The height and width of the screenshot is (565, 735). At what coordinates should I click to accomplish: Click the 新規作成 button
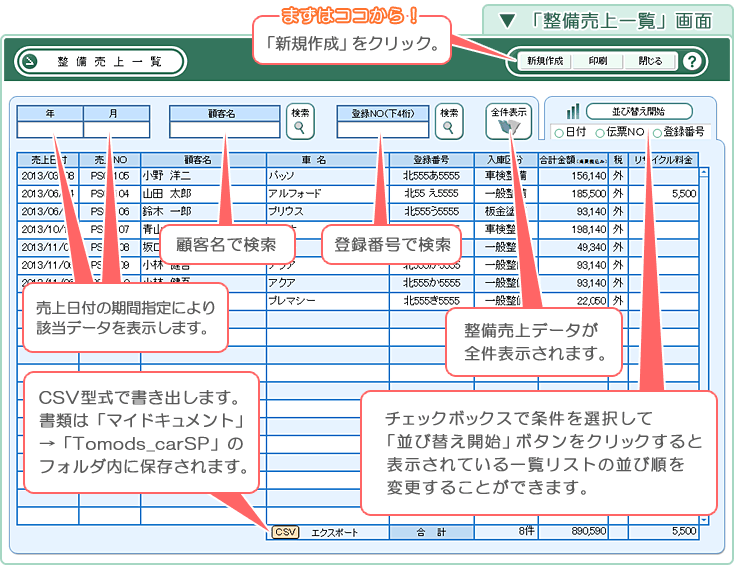[544, 61]
